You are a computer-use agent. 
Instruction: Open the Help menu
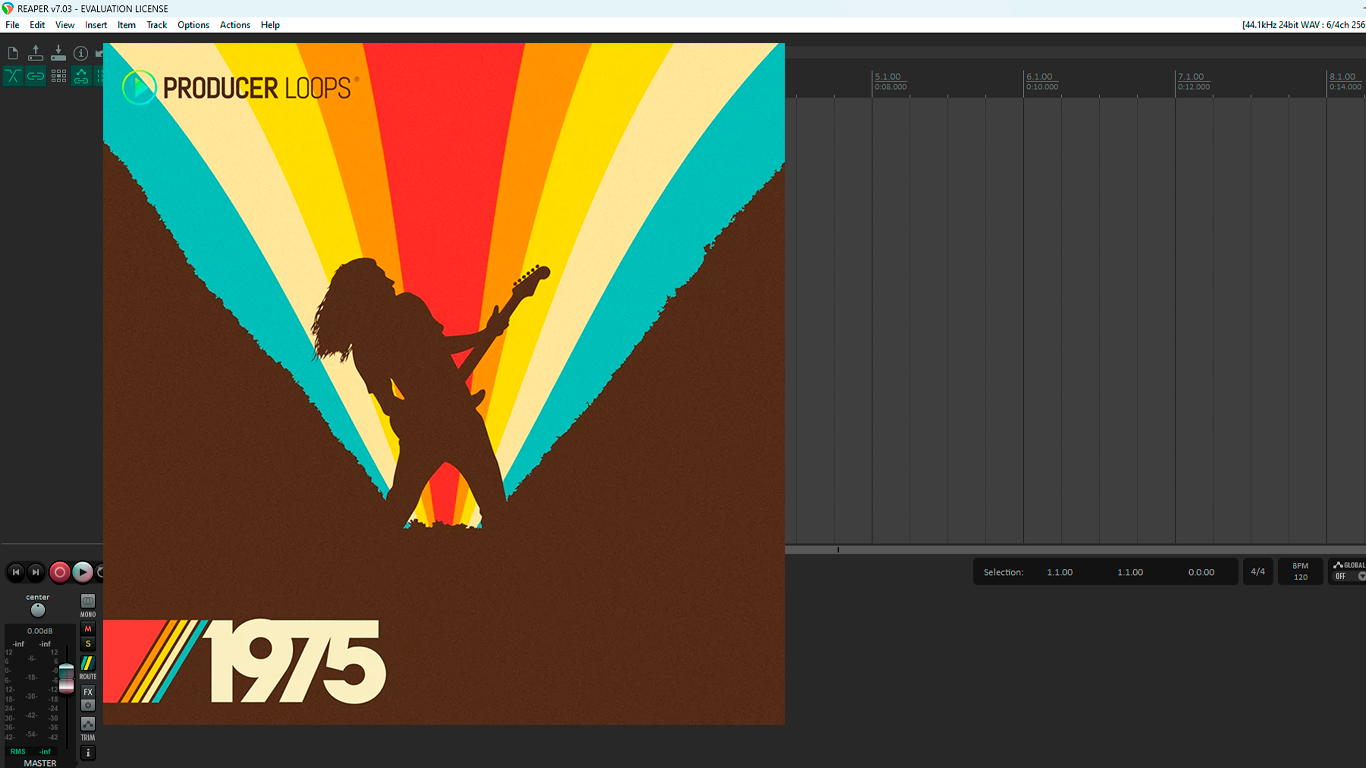pos(270,25)
